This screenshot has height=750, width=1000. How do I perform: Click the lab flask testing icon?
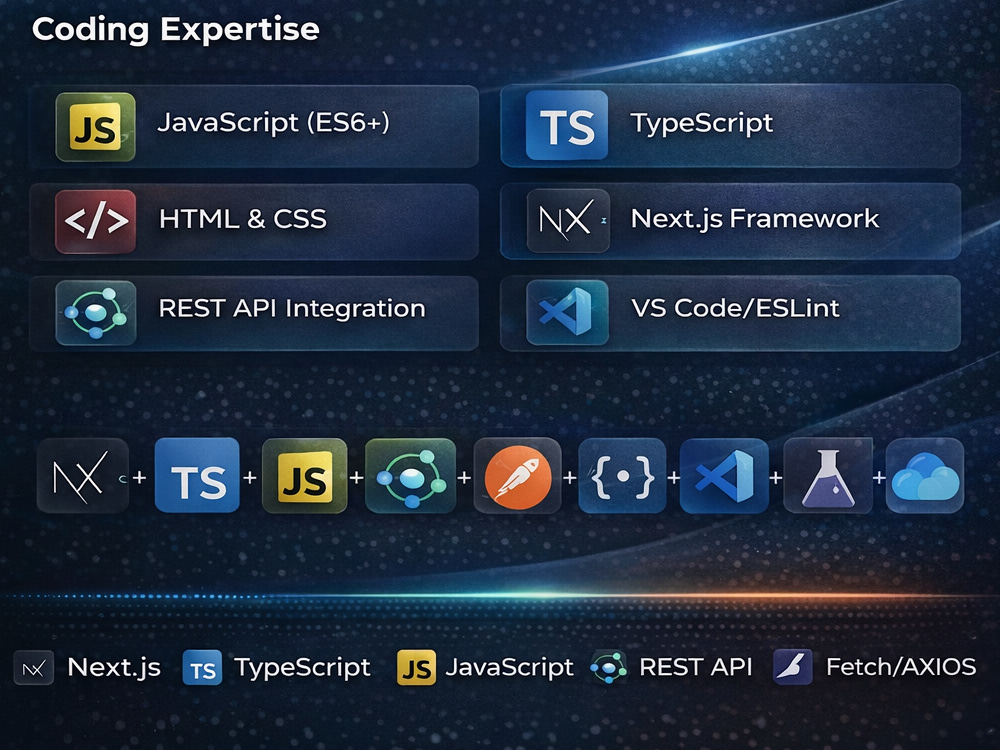828,476
